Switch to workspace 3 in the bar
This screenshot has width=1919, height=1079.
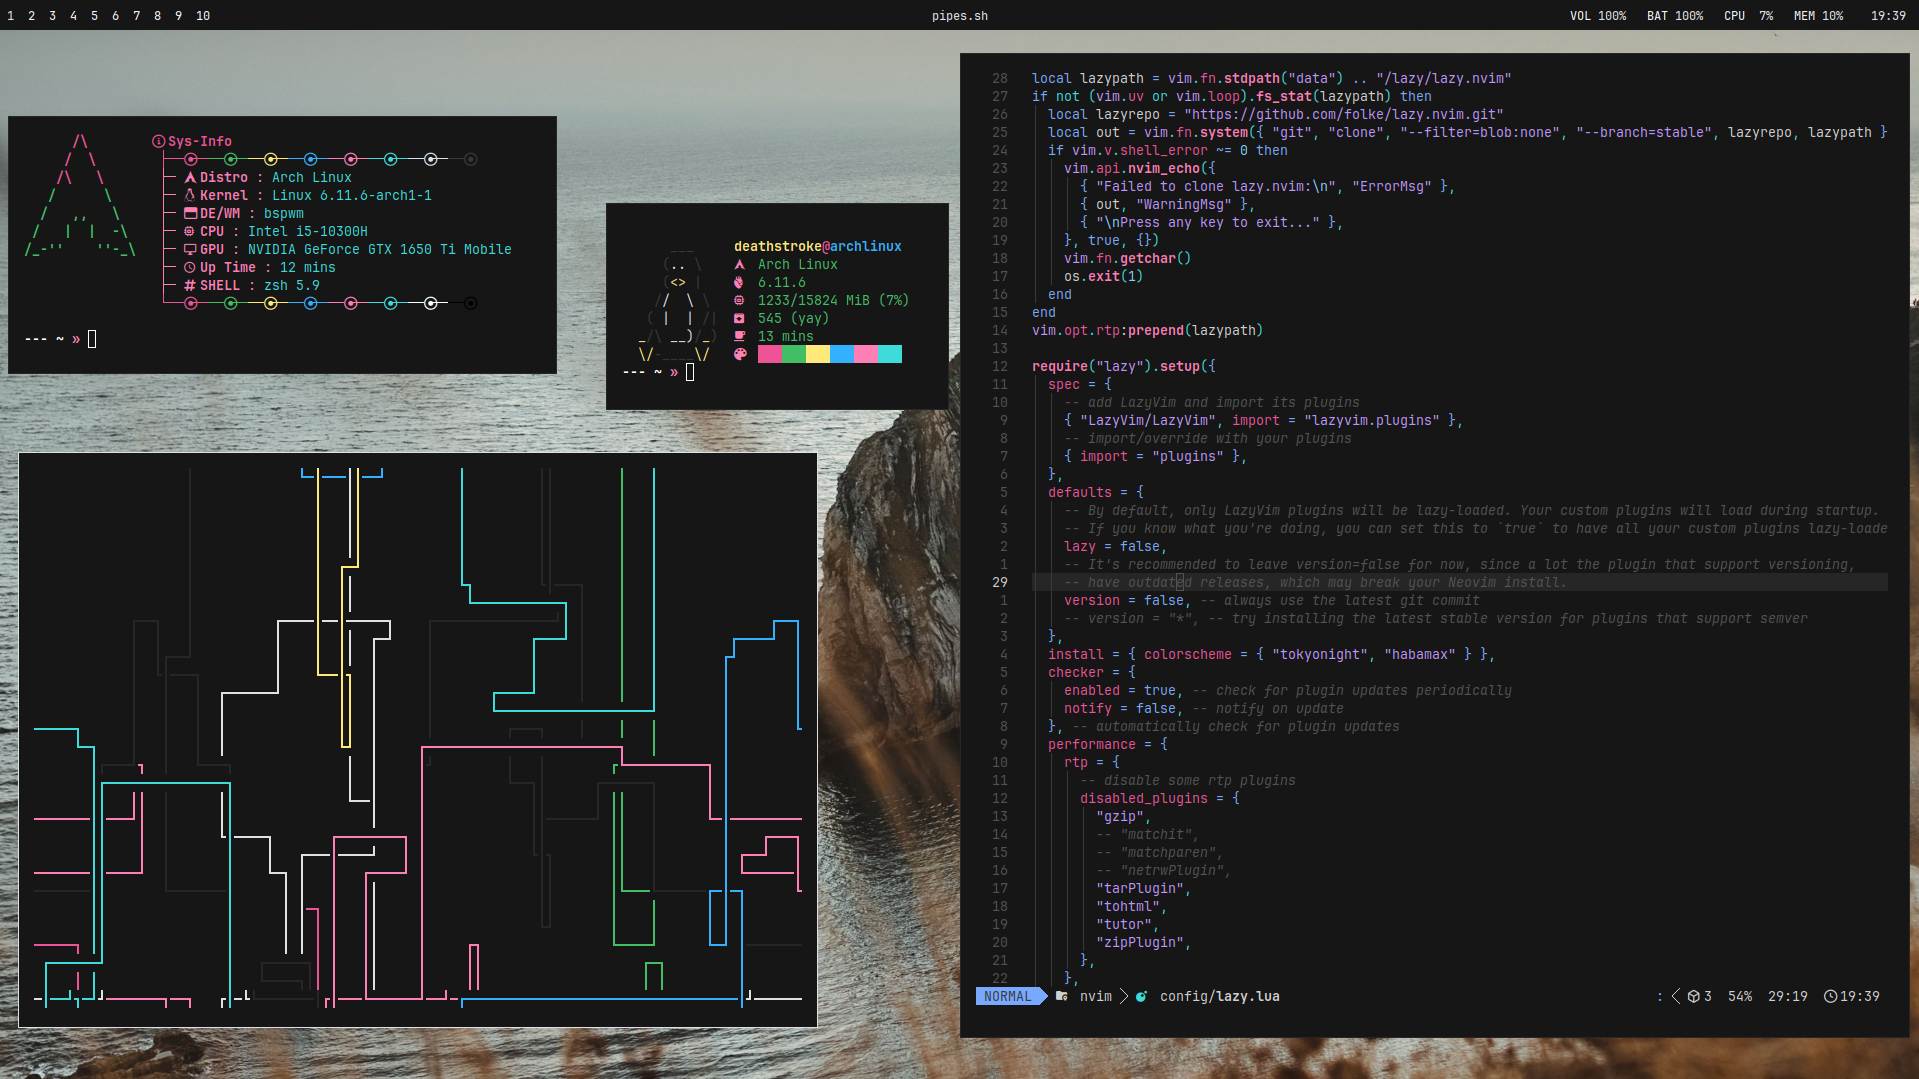coord(52,16)
